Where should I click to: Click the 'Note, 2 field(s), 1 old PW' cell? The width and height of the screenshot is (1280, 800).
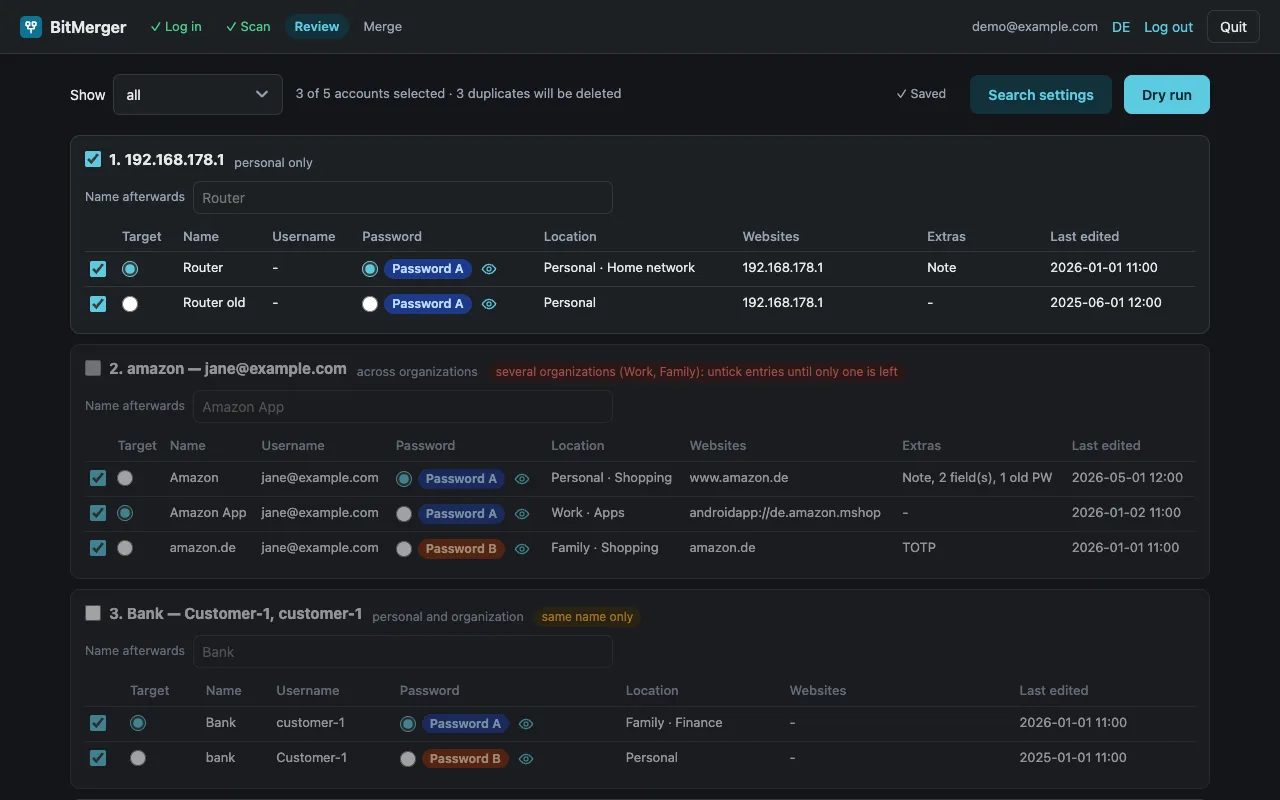977,478
